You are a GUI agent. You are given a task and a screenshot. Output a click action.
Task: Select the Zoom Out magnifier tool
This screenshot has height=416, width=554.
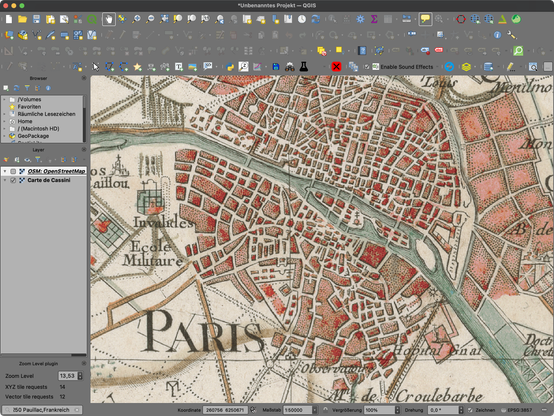click(x=150, y=19)
